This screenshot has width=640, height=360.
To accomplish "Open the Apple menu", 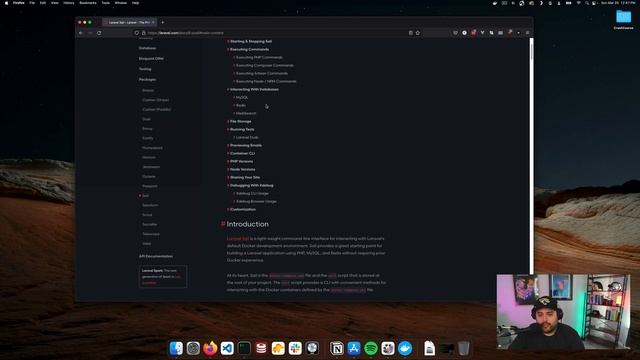I will pos(6,3).
